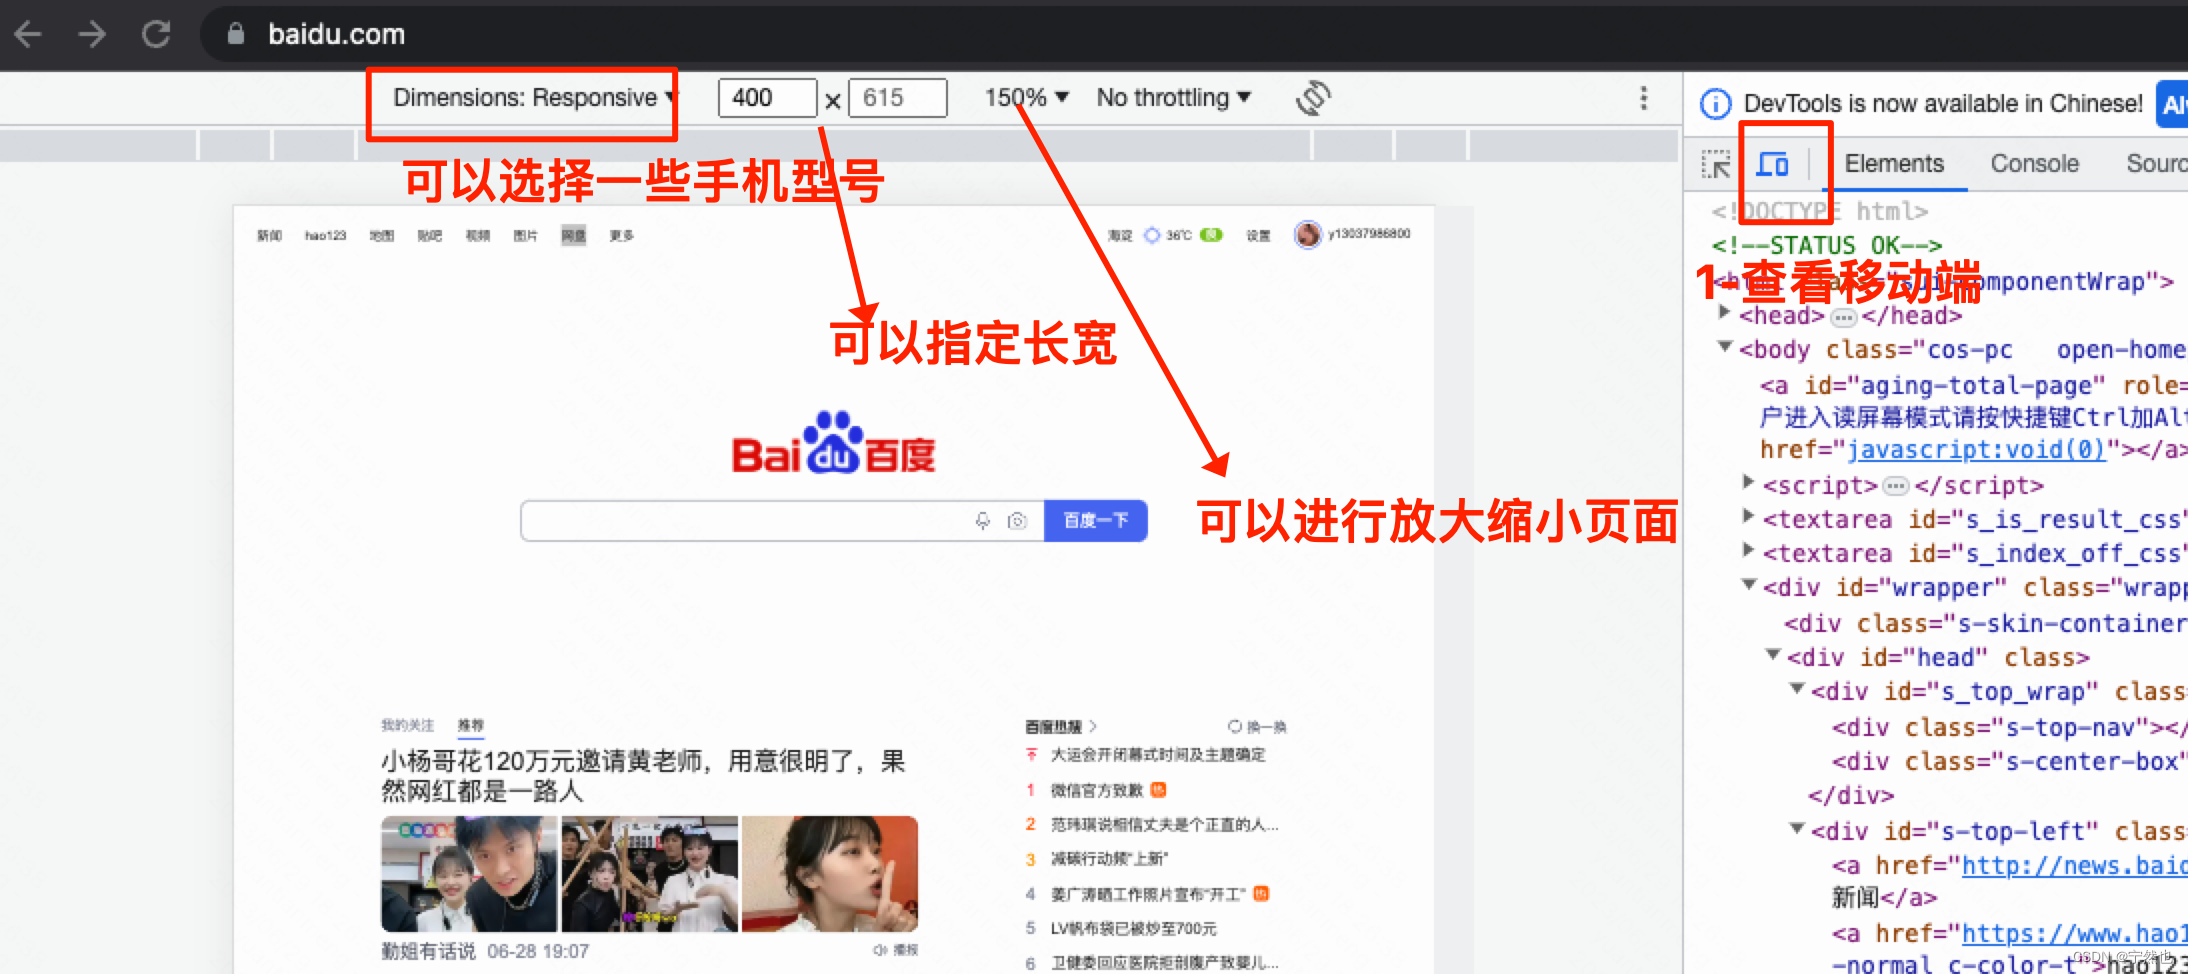The image size is (2188, 974).
Task: Expand the s_is_result_css textarea node
Action: (x=1748, y=516)
